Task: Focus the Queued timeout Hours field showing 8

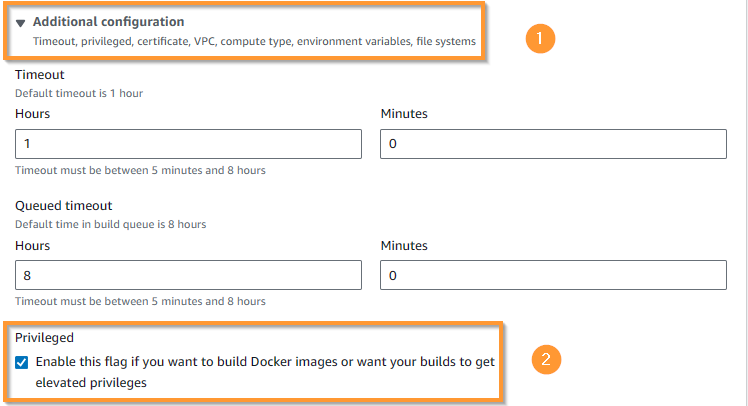Action: tap(188, 275)
